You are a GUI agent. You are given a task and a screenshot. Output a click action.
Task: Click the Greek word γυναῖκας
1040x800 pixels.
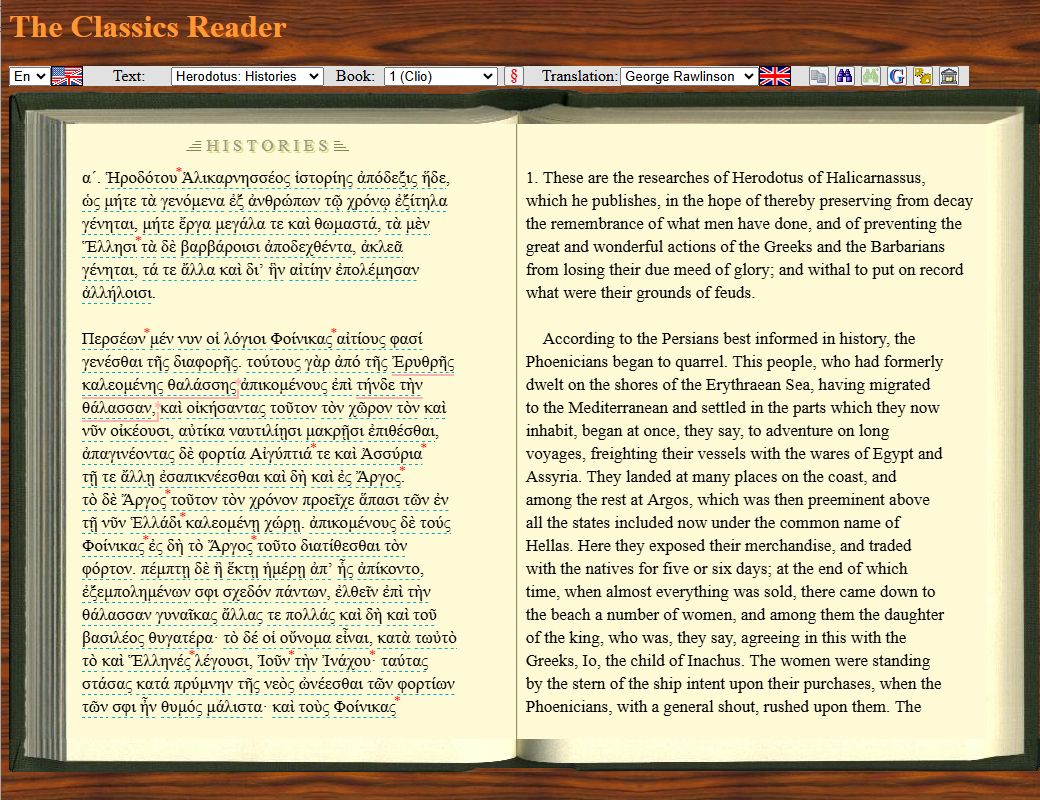click(186, 615)
